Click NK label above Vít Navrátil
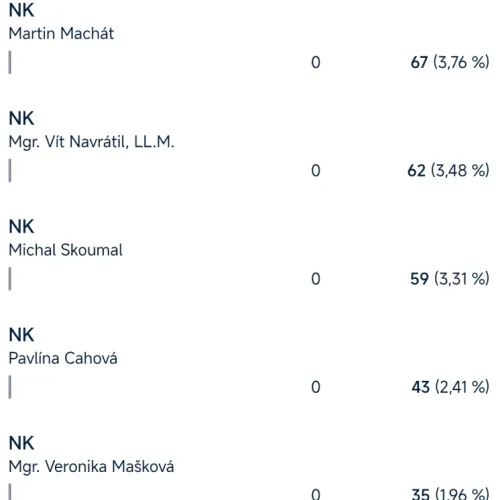The width and height of the screenshot is (500, 500). pyautogui.click(x=21, y=118)
